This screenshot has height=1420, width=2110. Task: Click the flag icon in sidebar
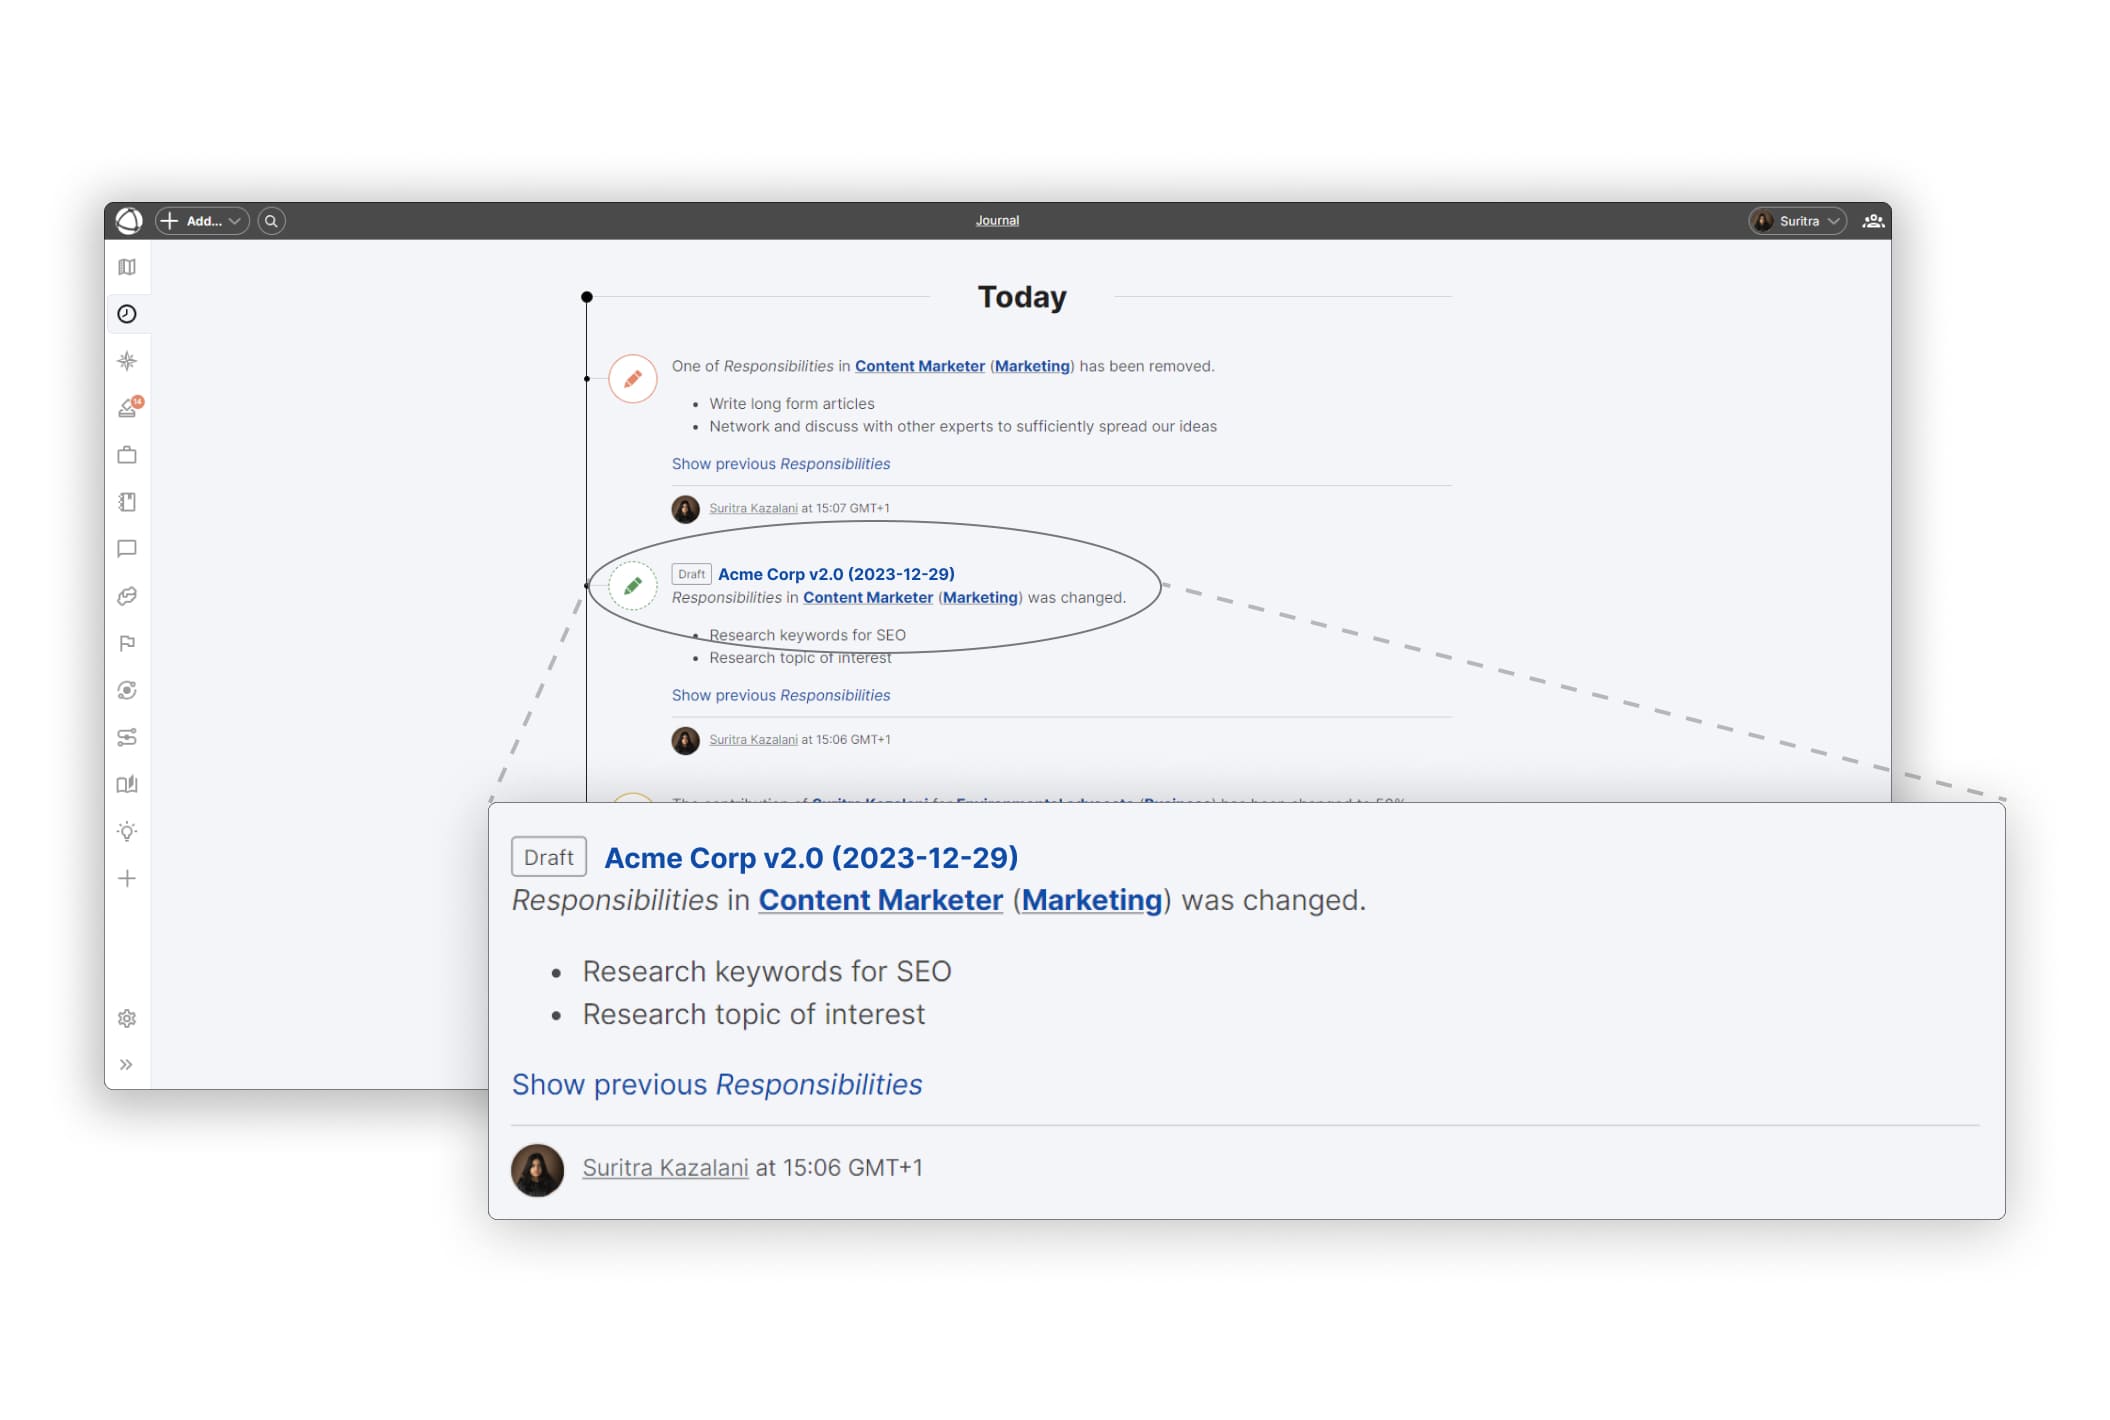click(127, 643)
